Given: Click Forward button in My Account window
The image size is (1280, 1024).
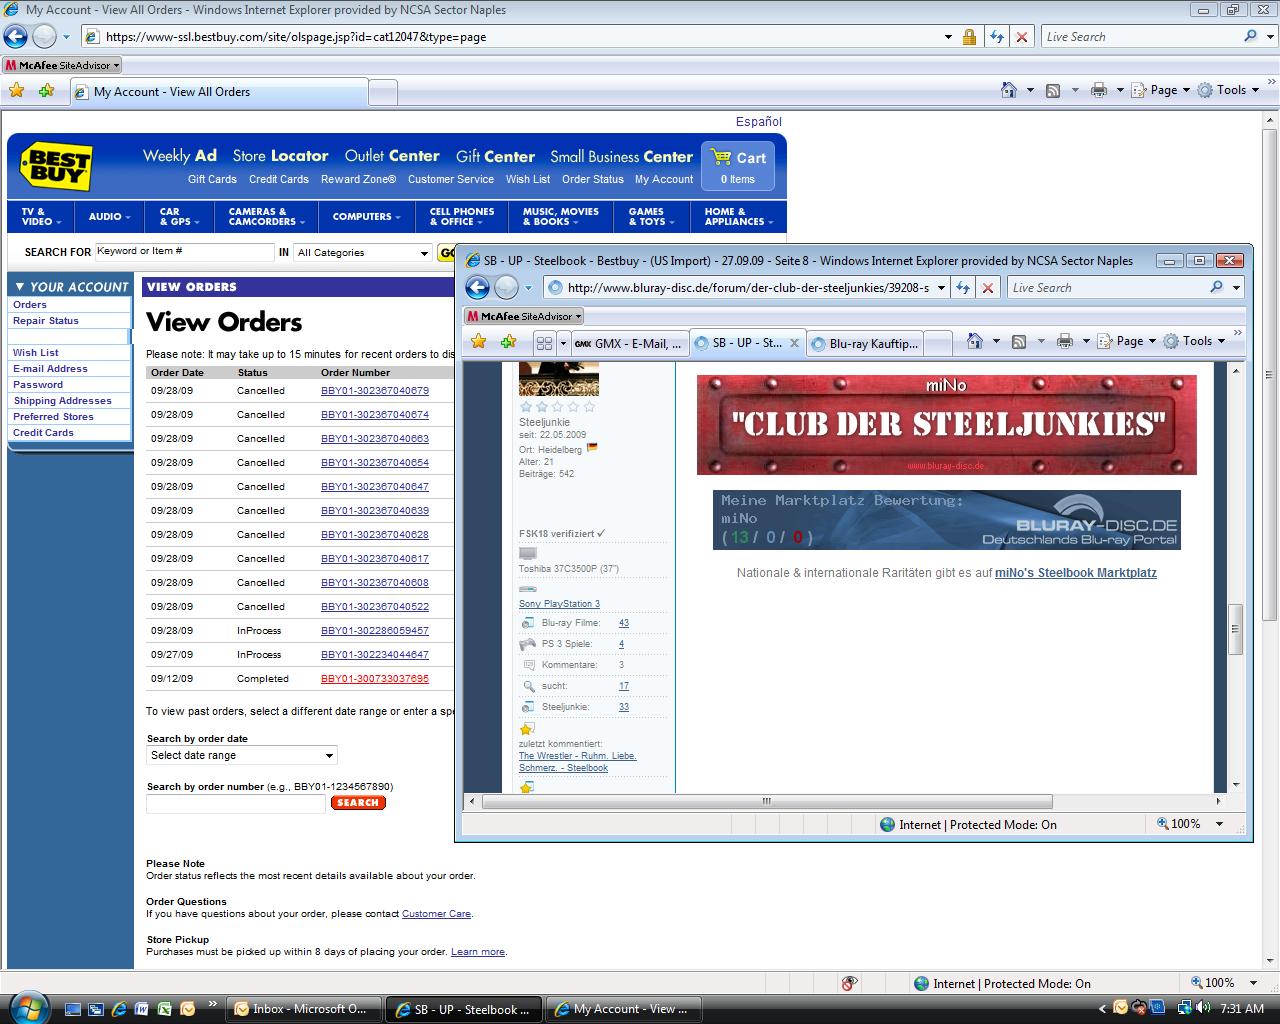Looking at the screenshot, I should point(44,37).
